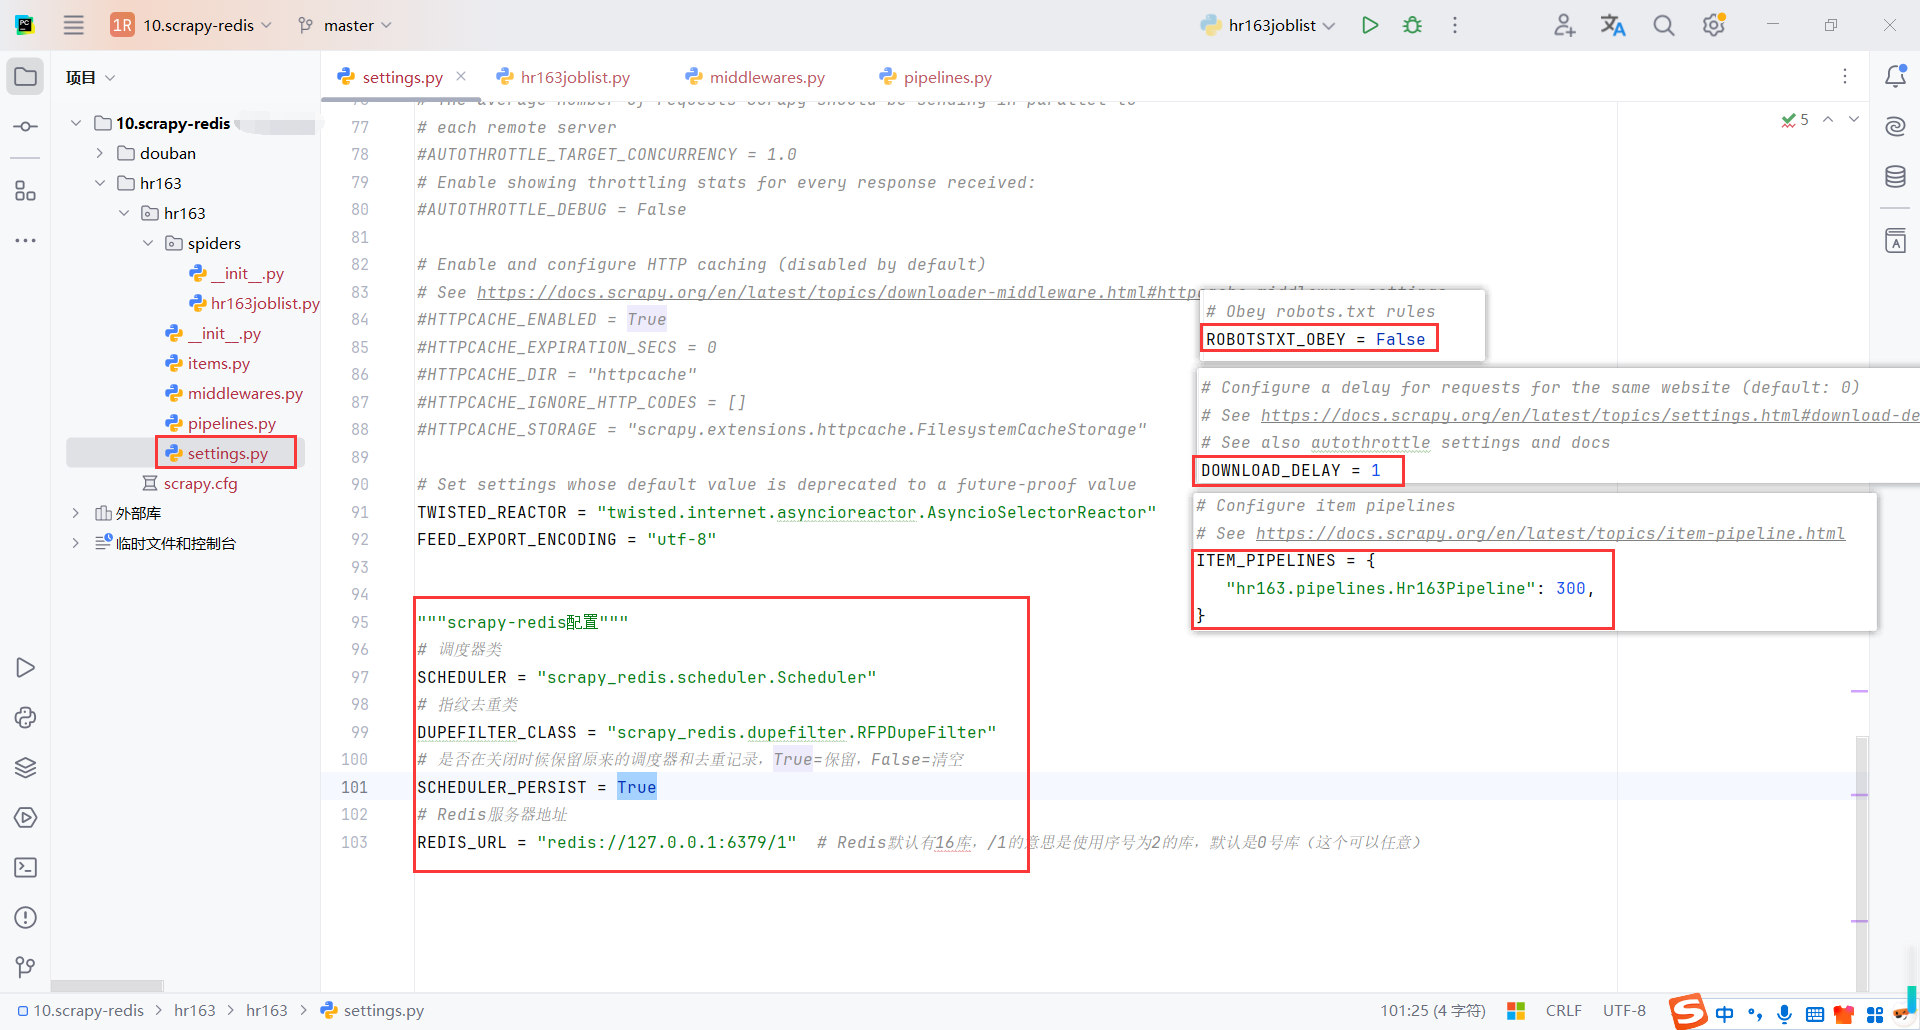Switch to the middlewares.py tab
Screen dimensions: 1920x1030
755,77
